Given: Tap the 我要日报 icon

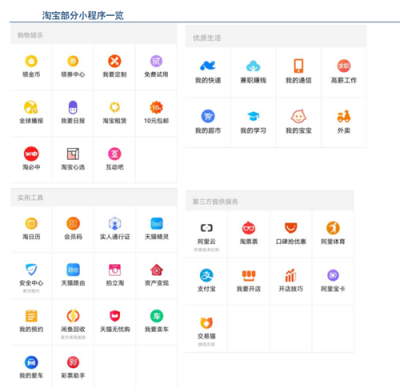Looking at the screenshot, I should coord(73,108).
